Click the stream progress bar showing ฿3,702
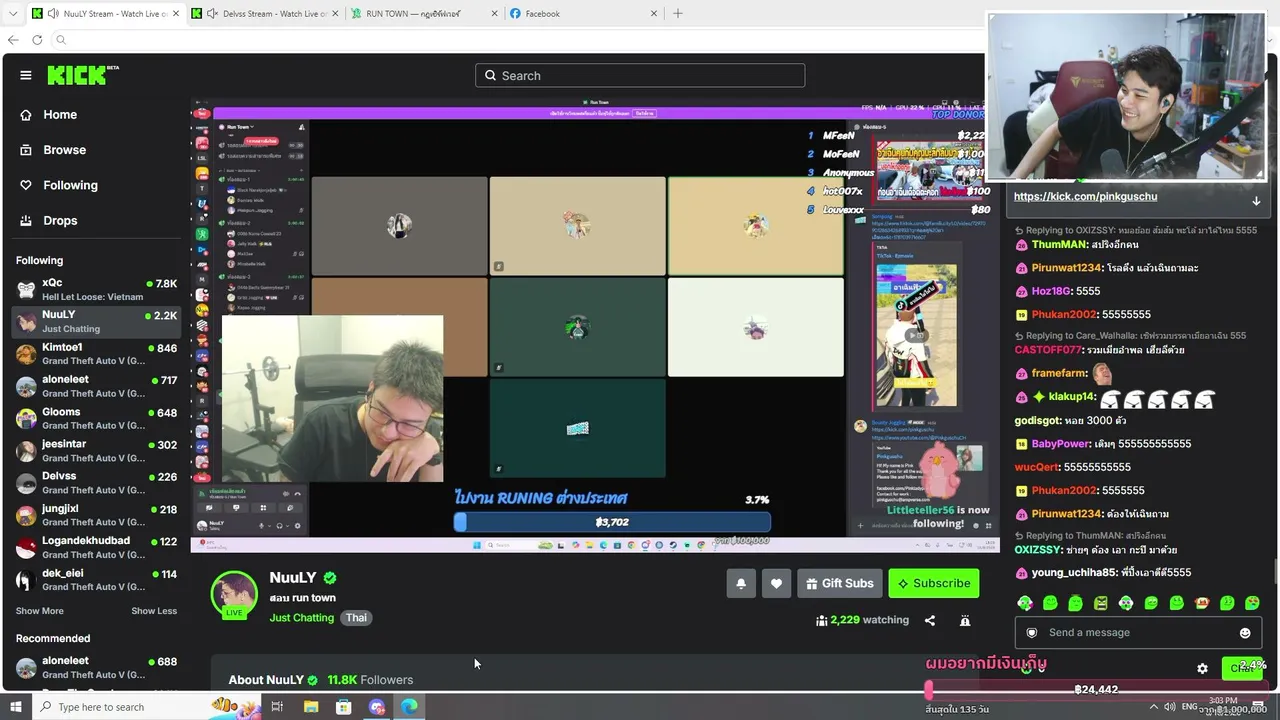 click(x=612, y=522)
